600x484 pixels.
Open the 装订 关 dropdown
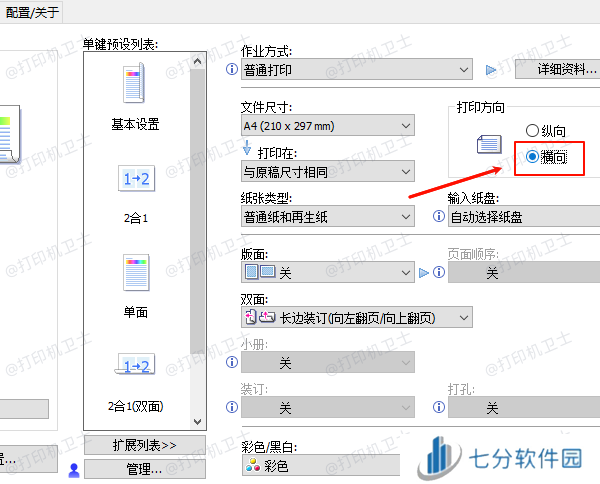coord(328,407)
